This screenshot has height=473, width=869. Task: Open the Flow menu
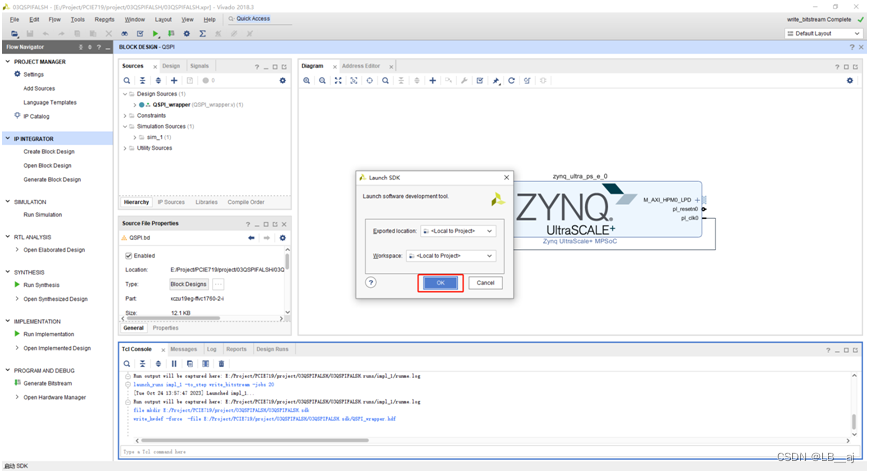[x=54, y=19]
